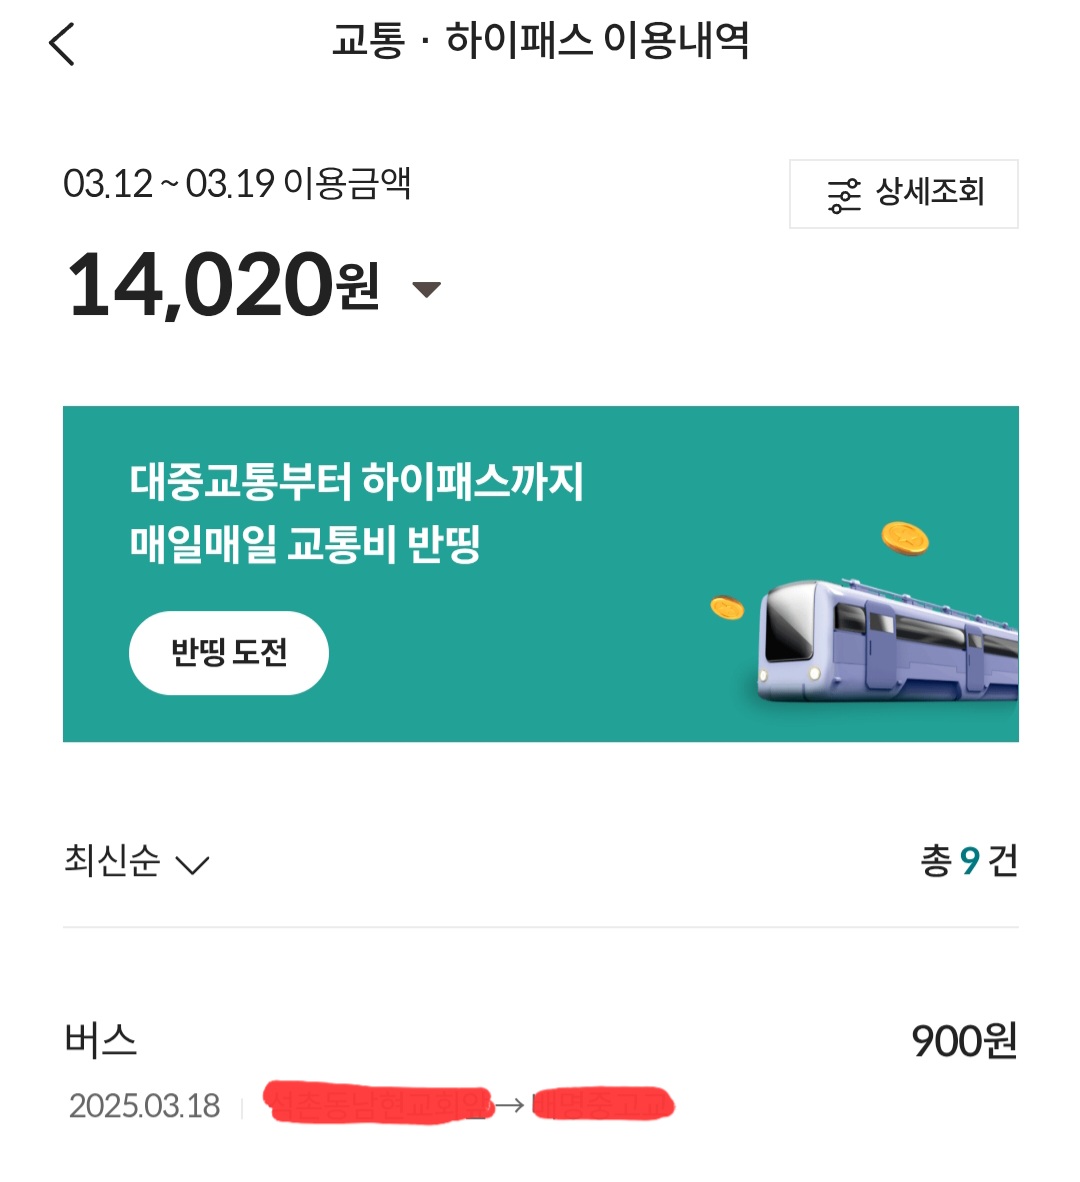Open the banner headline 대중교통부터 하이패스까지
This screenshot has height=1182, width=1080.
click(x=356, y=482)
